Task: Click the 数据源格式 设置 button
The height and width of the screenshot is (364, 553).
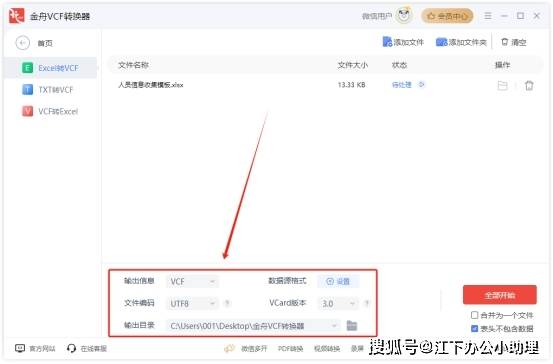Action: pyautogui.click(x=338, y=281)
